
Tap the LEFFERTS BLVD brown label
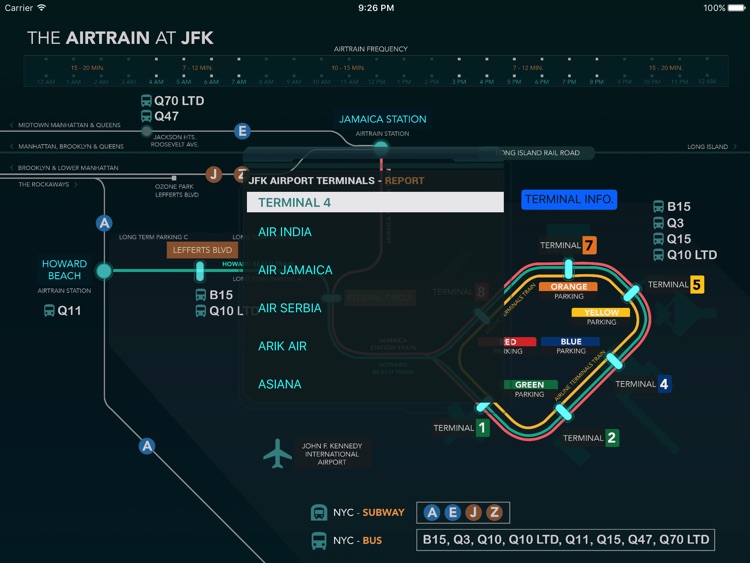[202, 250]
